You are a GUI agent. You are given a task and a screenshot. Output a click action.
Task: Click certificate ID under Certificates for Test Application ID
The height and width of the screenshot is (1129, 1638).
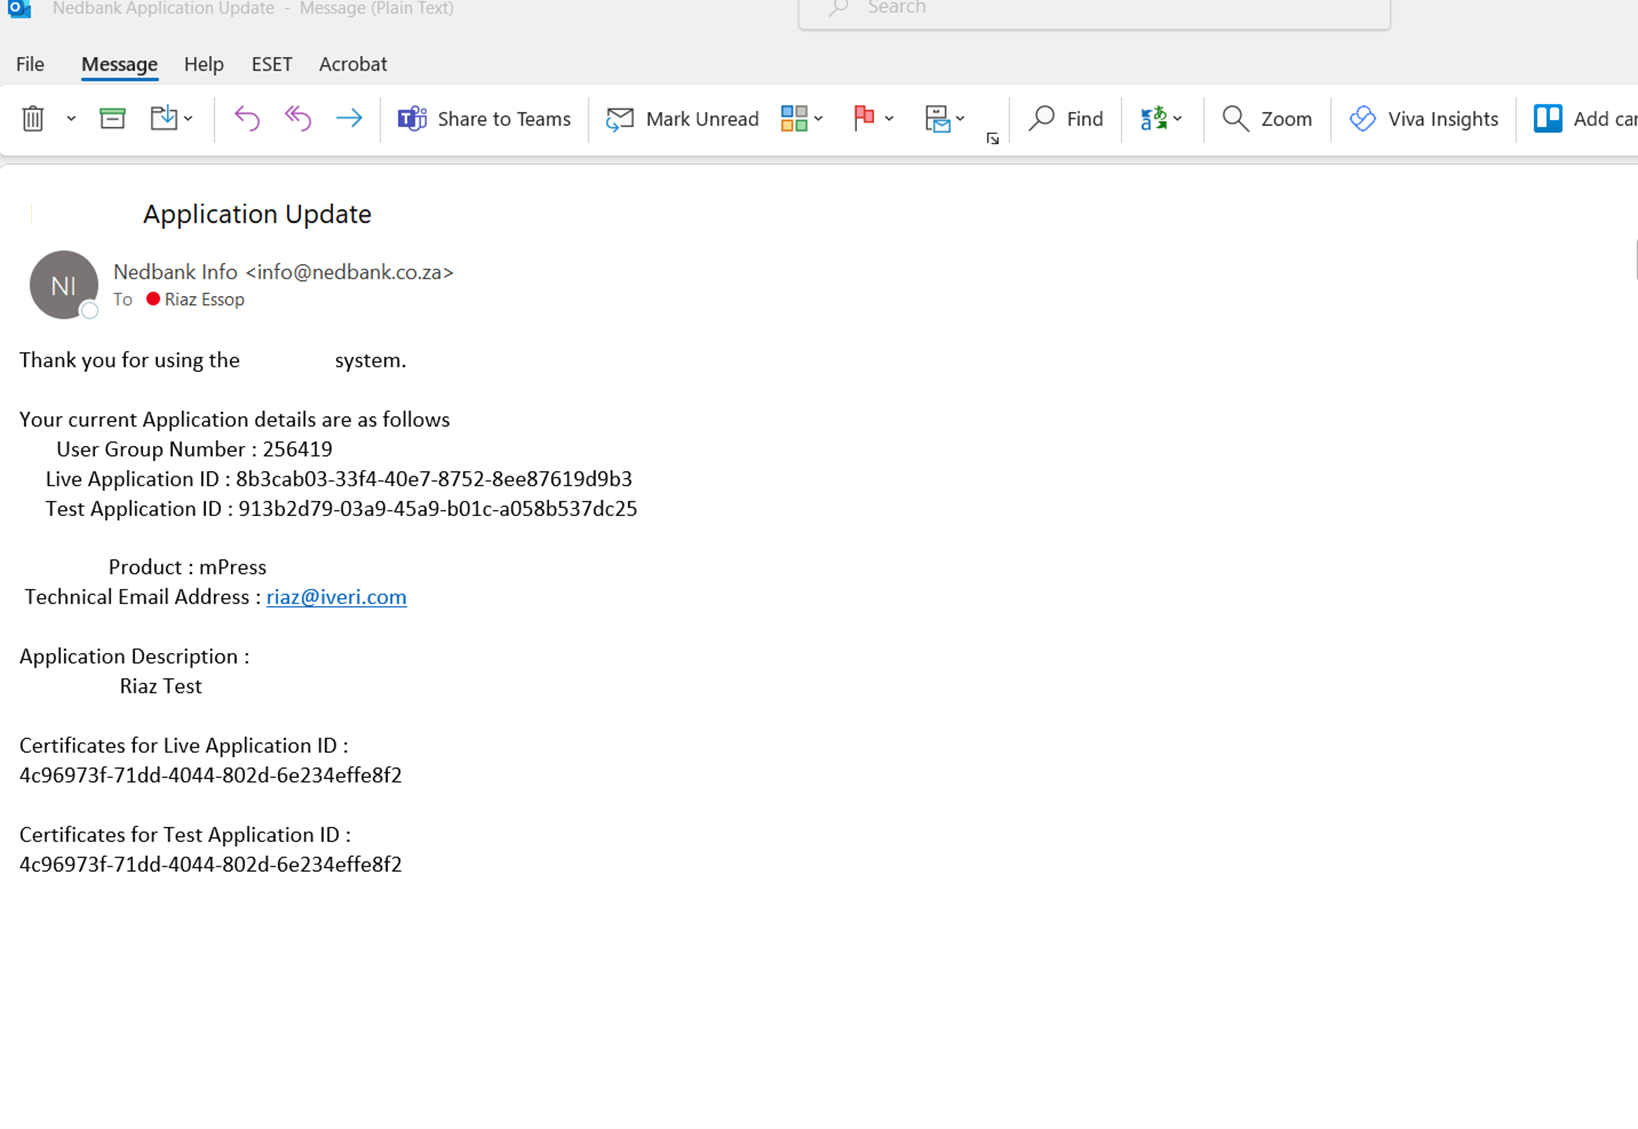click(211, 864)
